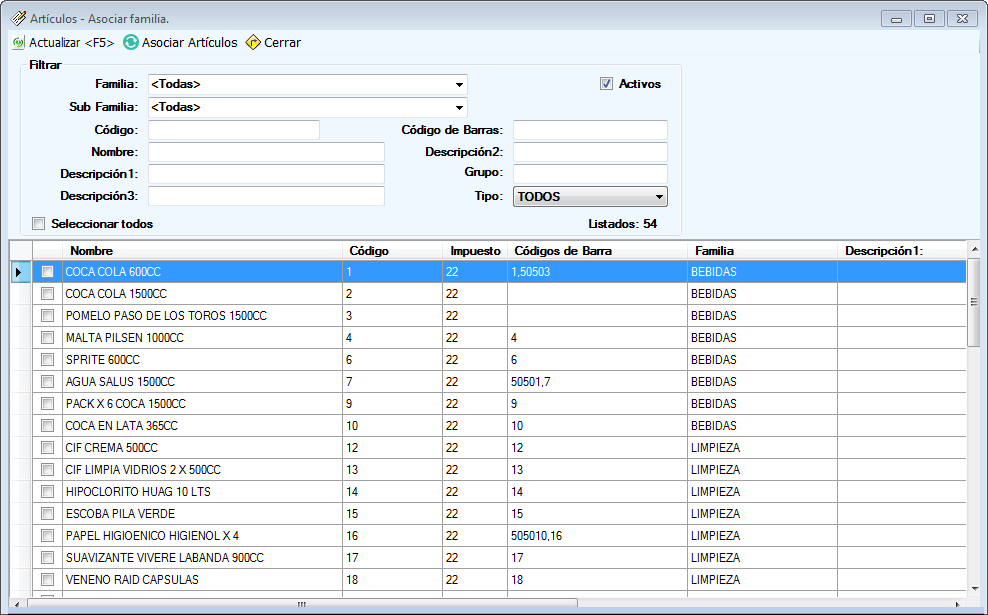Sort by Familia column header
Image resolution: width=988 pixels, height=615 pixels.
point(762,251)
